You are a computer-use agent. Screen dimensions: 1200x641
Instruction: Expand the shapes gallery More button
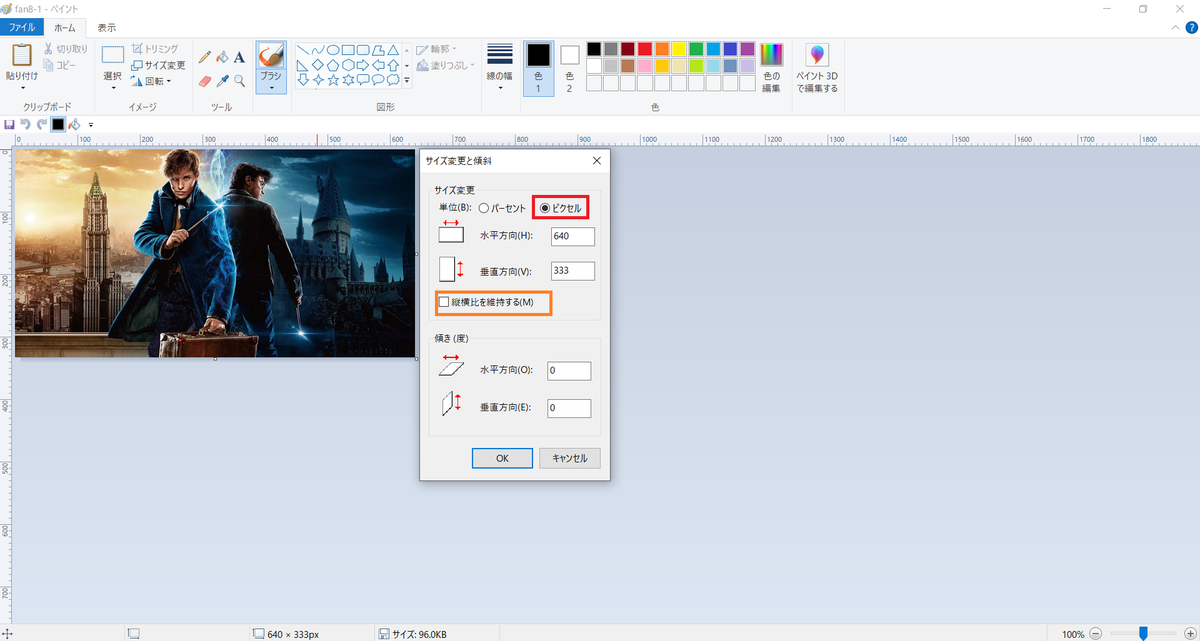[x=407, y=80]
